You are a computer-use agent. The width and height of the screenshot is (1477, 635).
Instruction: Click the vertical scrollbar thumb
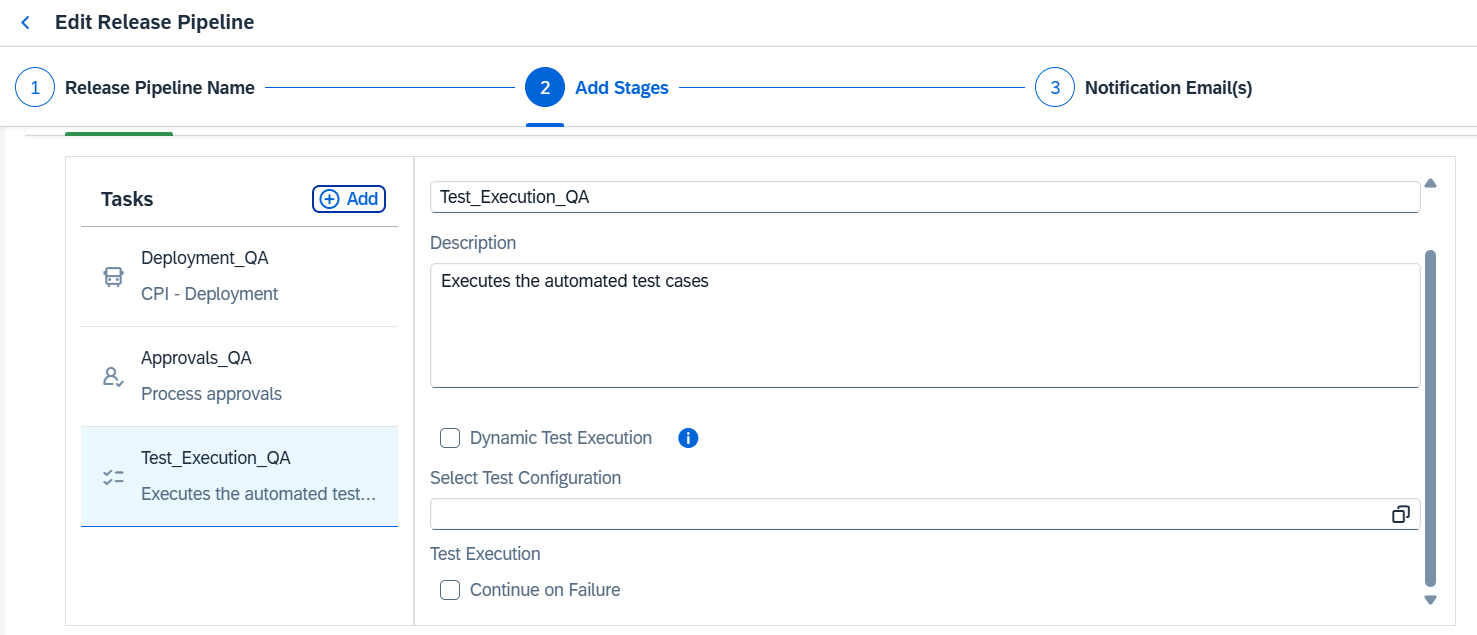[x=1430, y=418]
